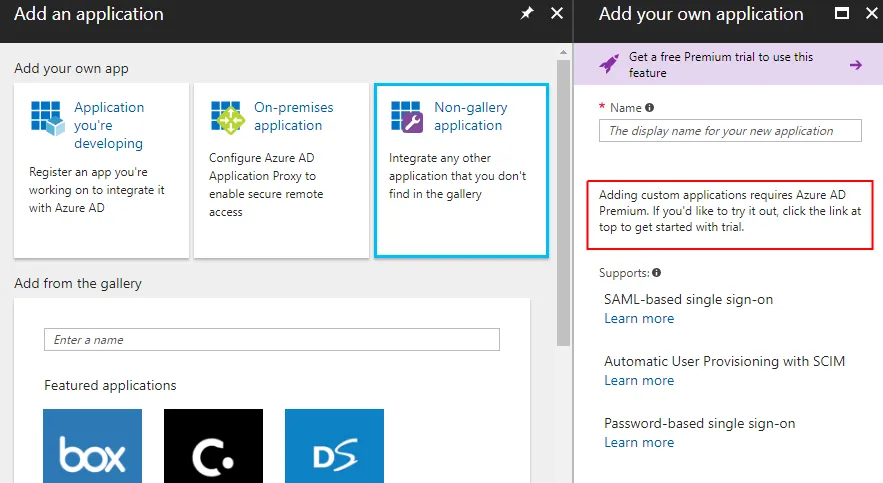
Task: Click the Azure AD Premium requirement message
Action: (x=730, y=211)
